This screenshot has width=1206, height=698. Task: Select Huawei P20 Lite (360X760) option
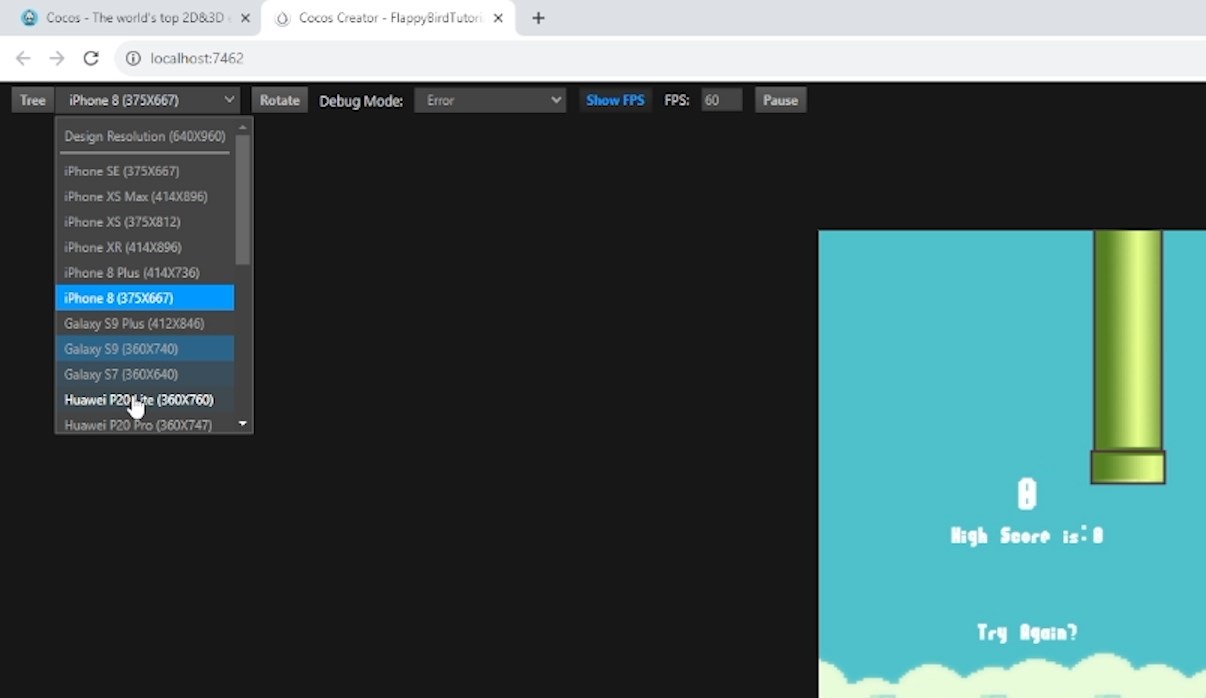coord(140,400)
